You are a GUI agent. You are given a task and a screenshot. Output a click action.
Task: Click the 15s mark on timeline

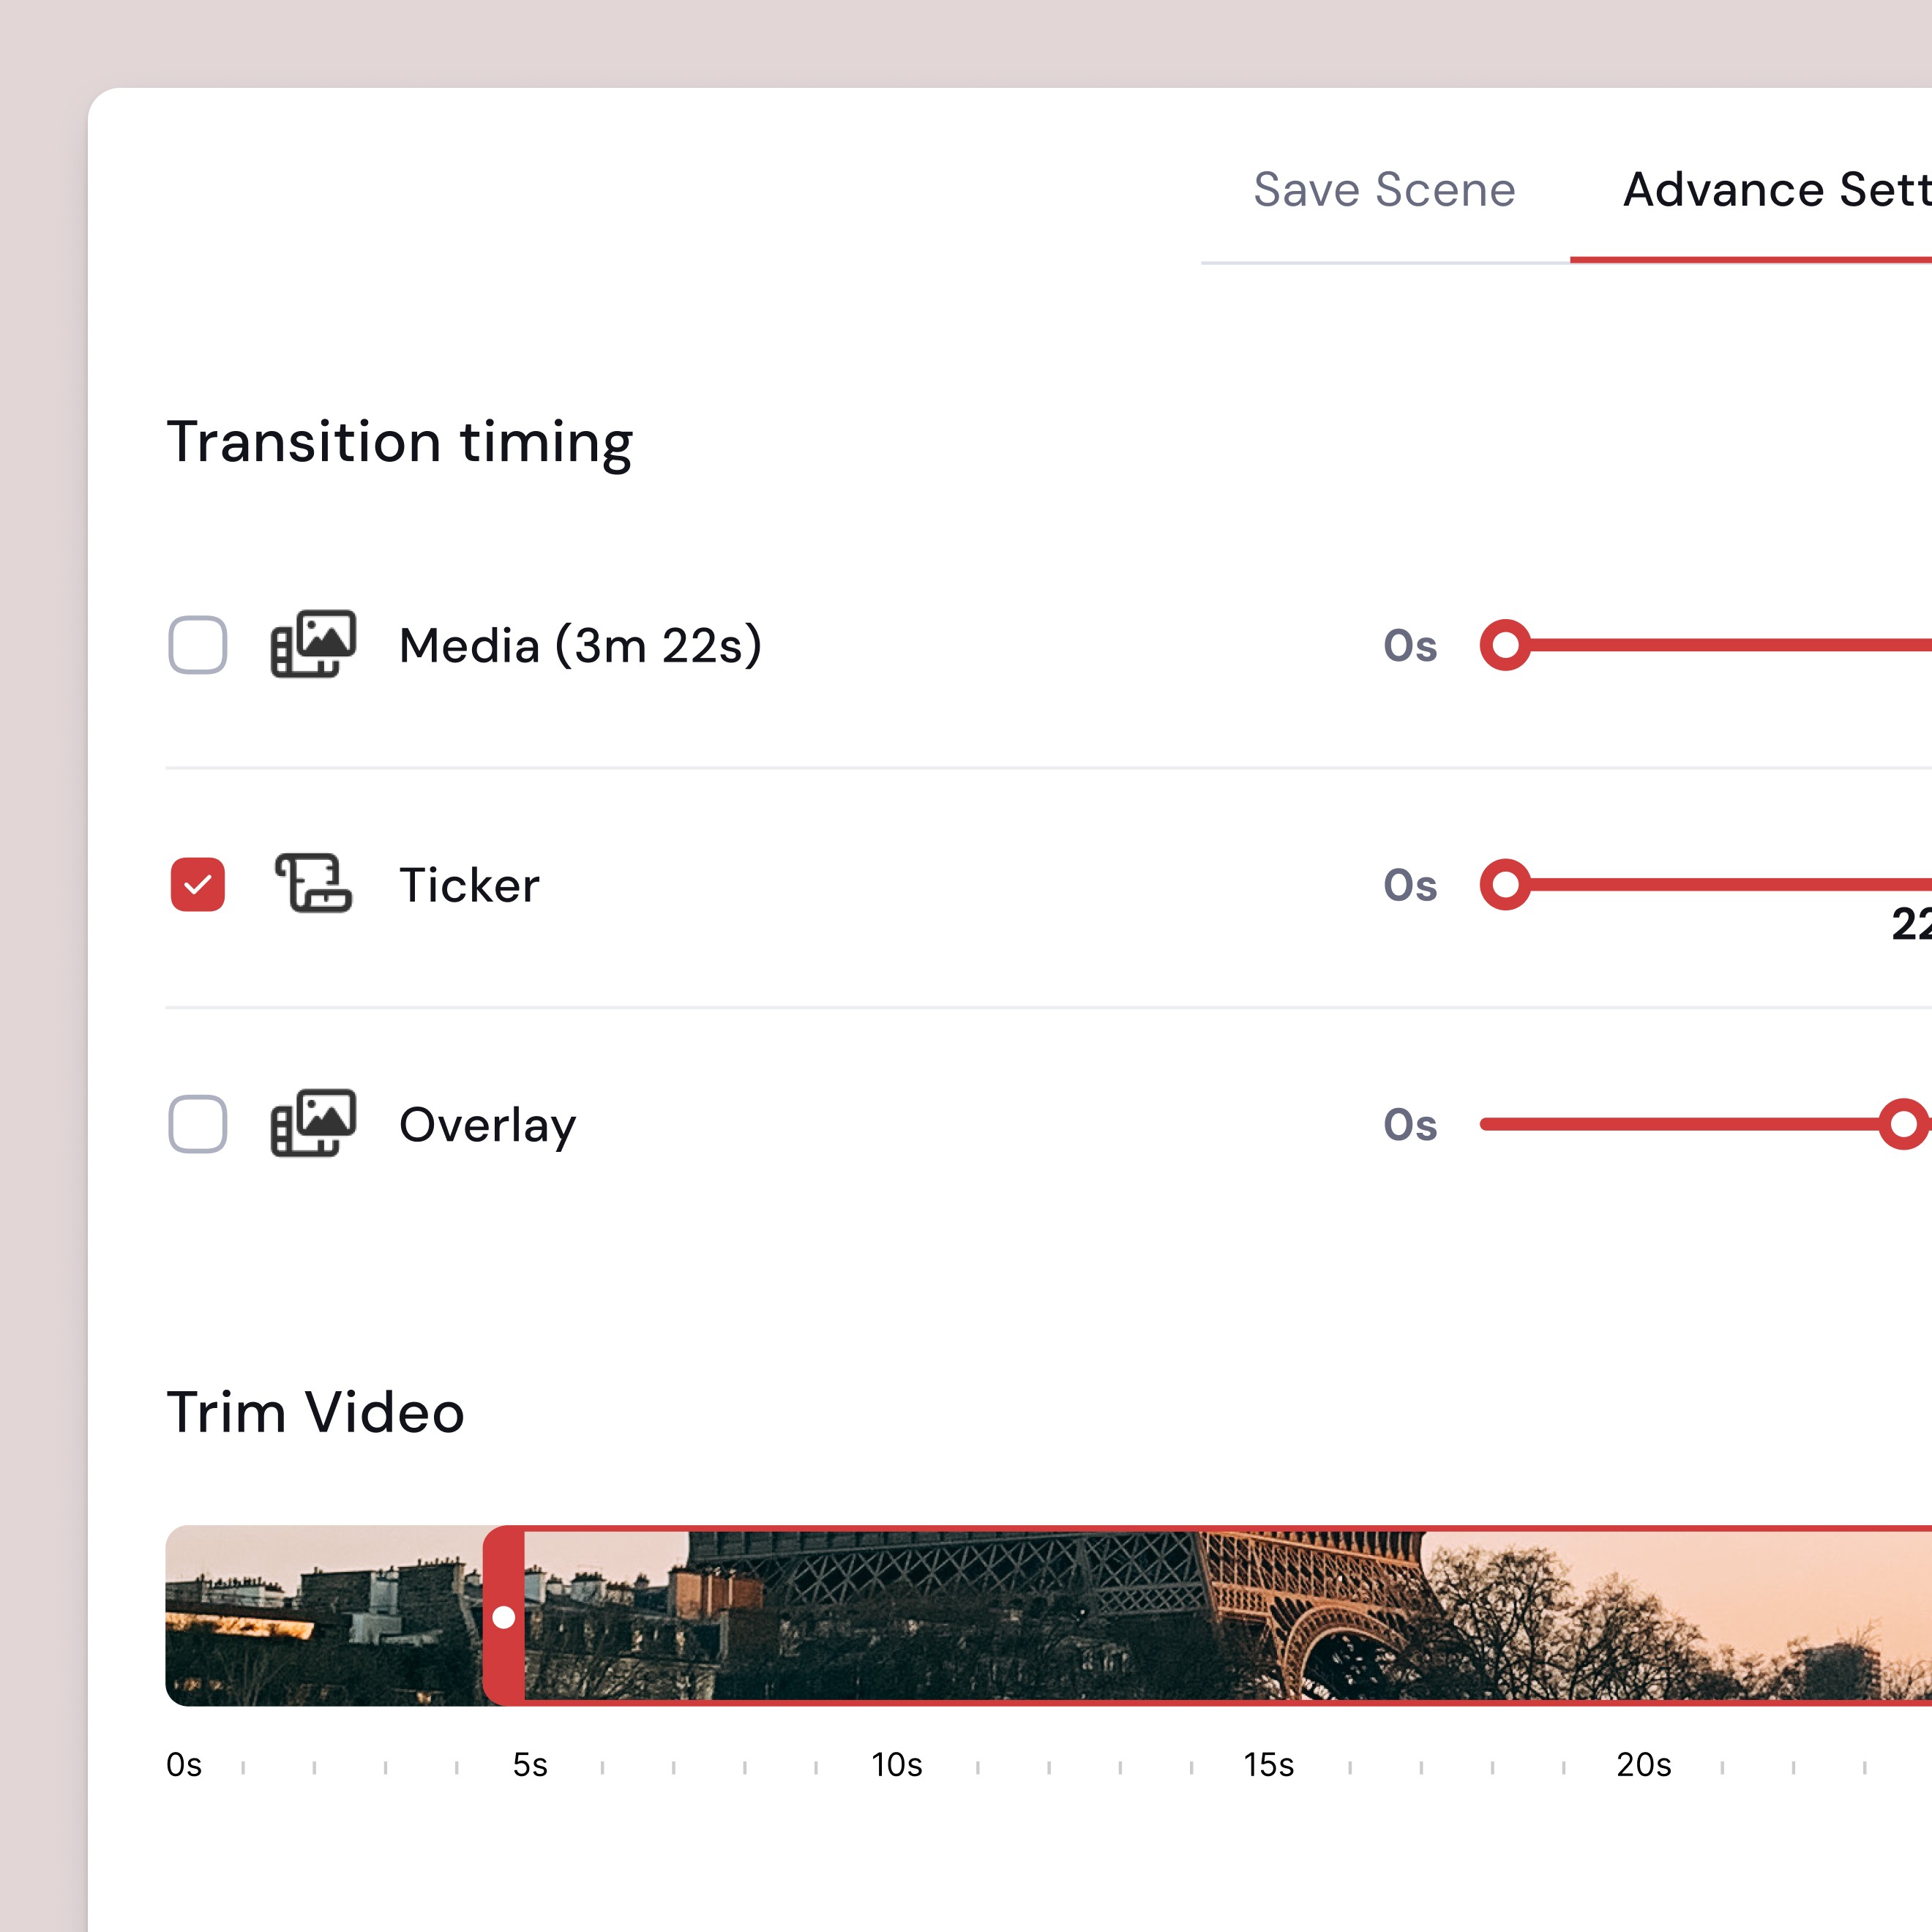click(1268, 1765)
